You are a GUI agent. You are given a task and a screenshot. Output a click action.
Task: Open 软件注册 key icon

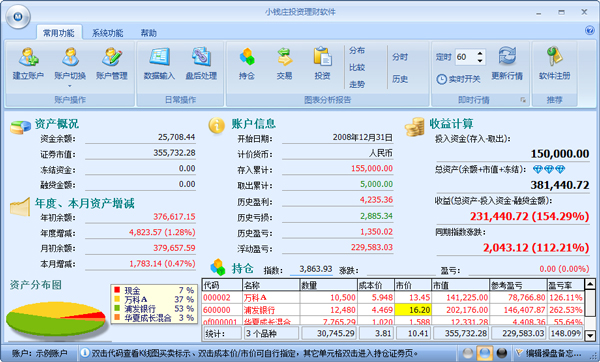coord(554,56)
